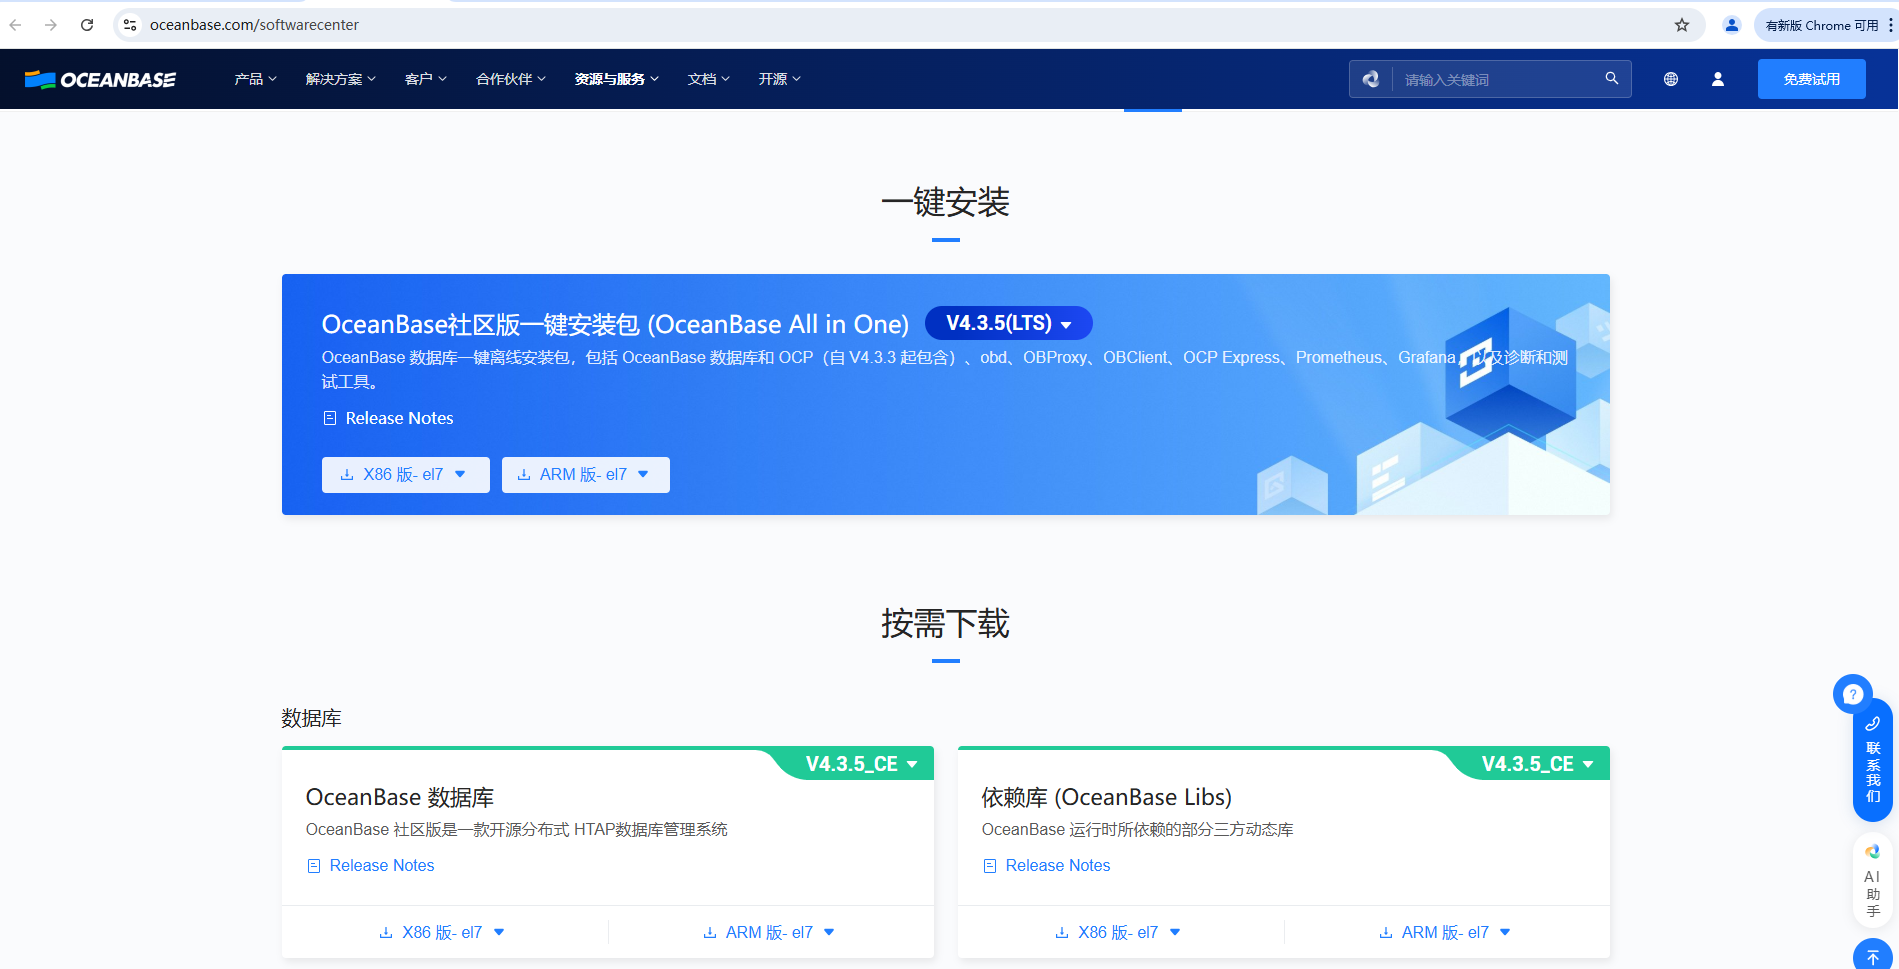
Task: Click the search magnifier icon
Action: coord(1611,78)
